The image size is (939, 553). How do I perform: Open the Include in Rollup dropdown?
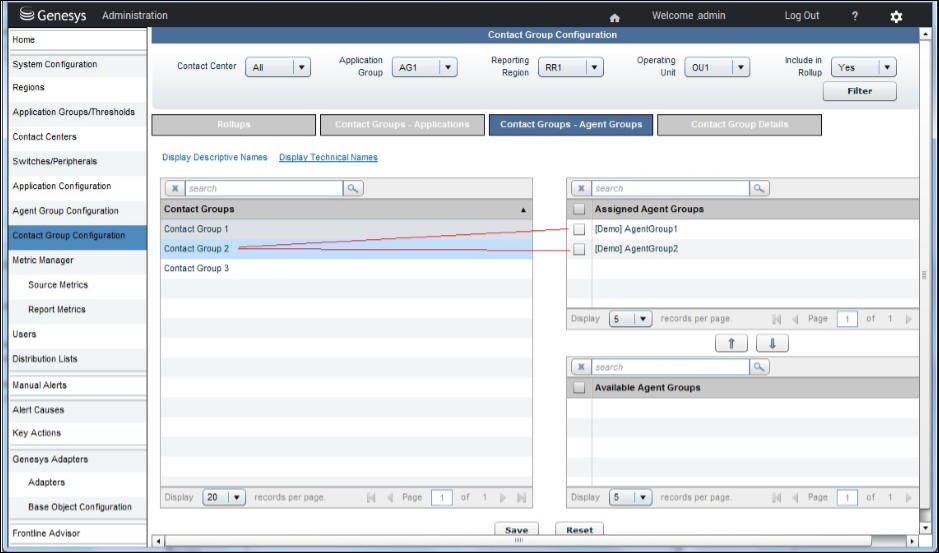pos(863,67)
